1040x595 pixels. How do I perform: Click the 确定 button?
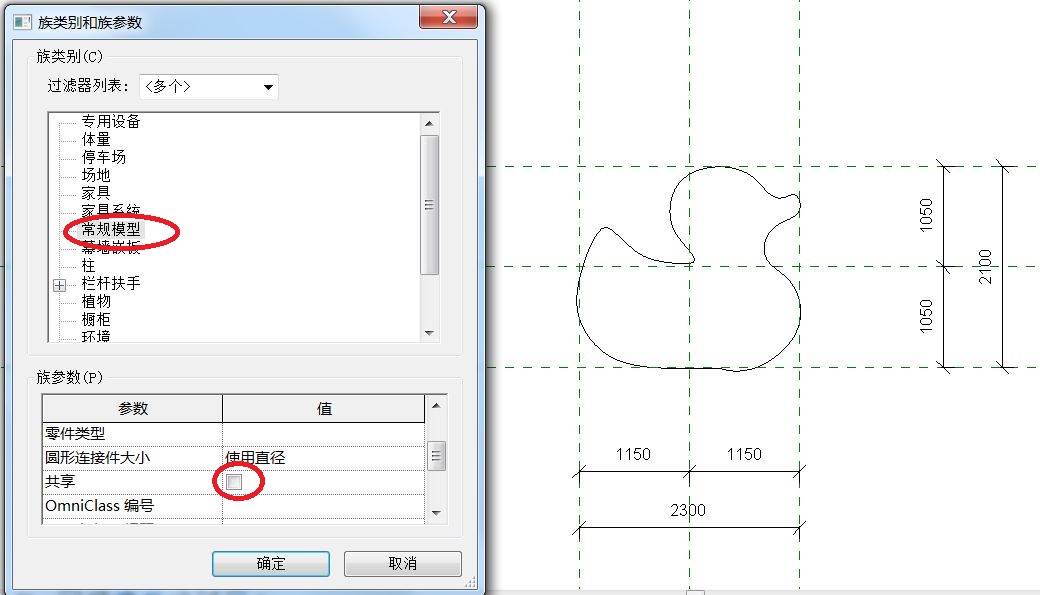coord(271,564)
